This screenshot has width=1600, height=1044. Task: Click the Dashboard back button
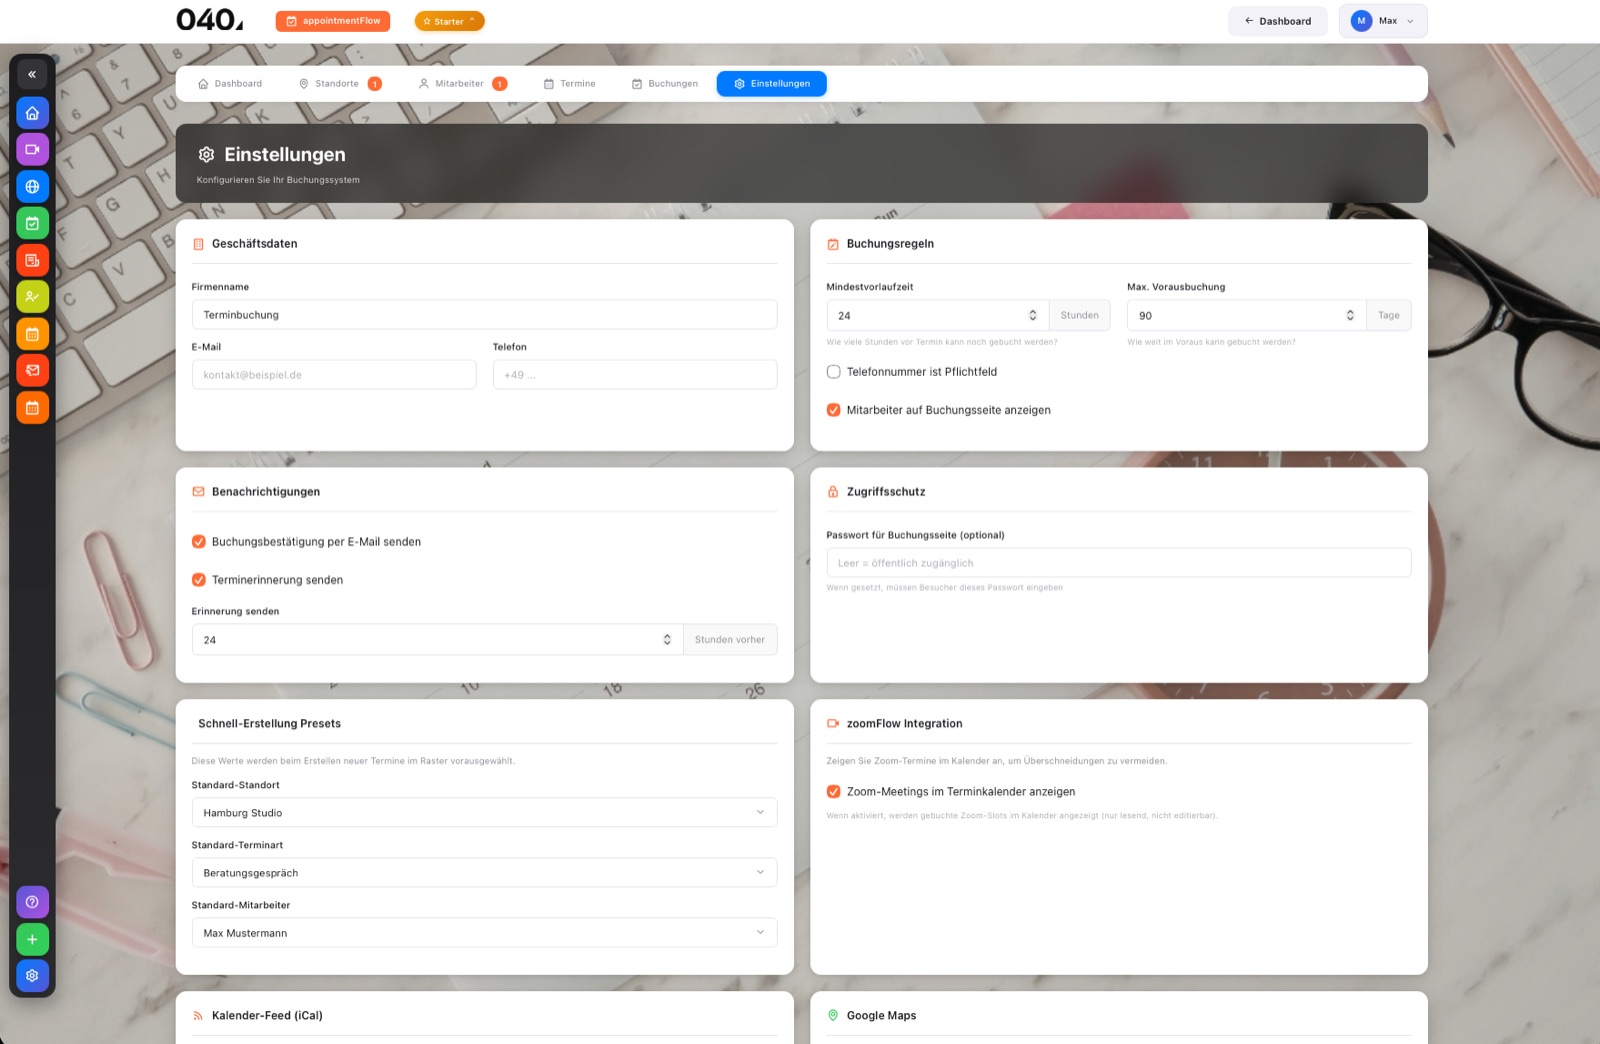[1277, 21]
